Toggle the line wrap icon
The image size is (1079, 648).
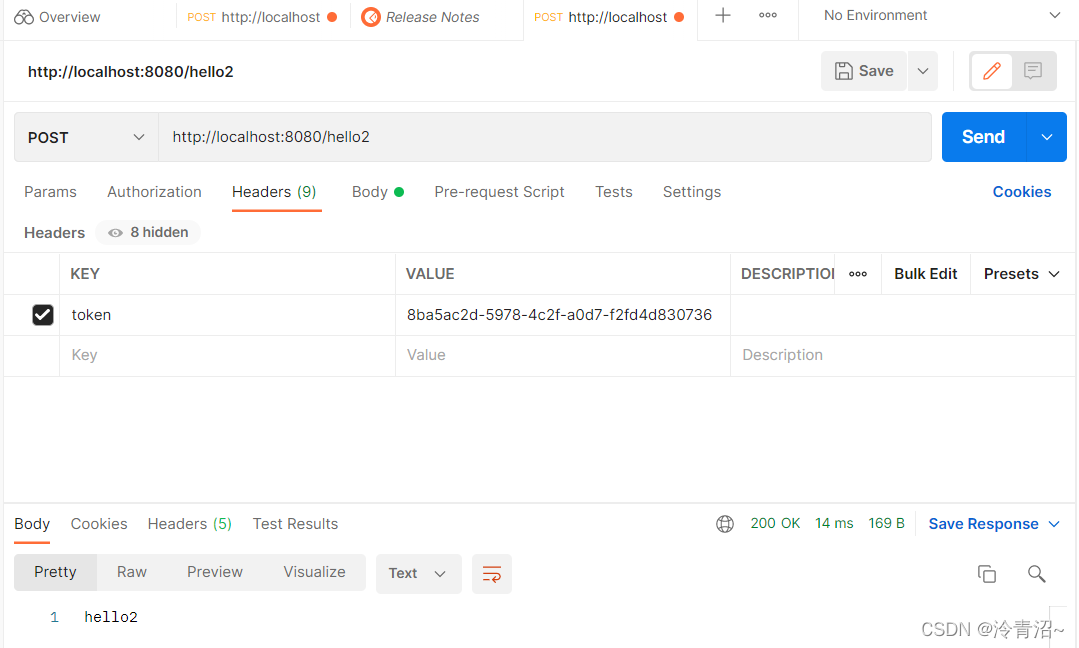[x=491, y=574]
